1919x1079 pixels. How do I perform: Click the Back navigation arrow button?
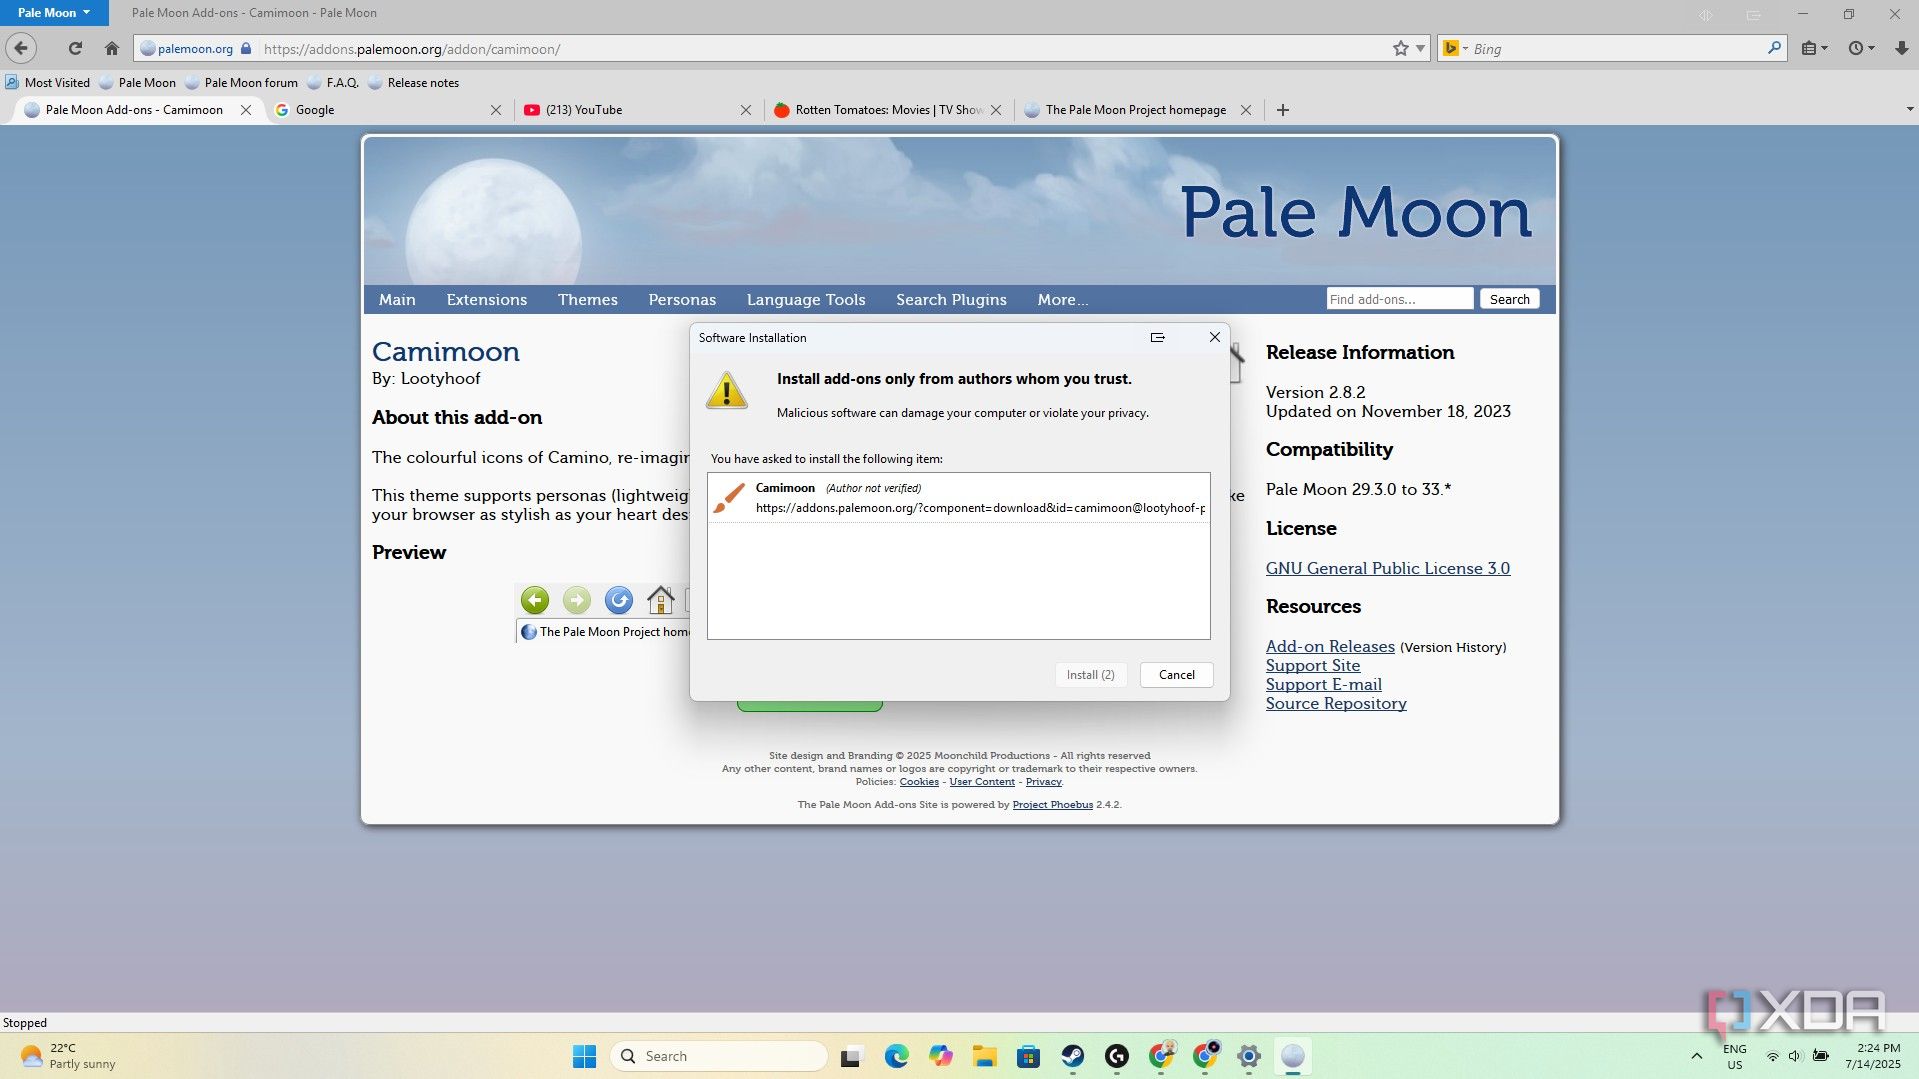[21, 48]
